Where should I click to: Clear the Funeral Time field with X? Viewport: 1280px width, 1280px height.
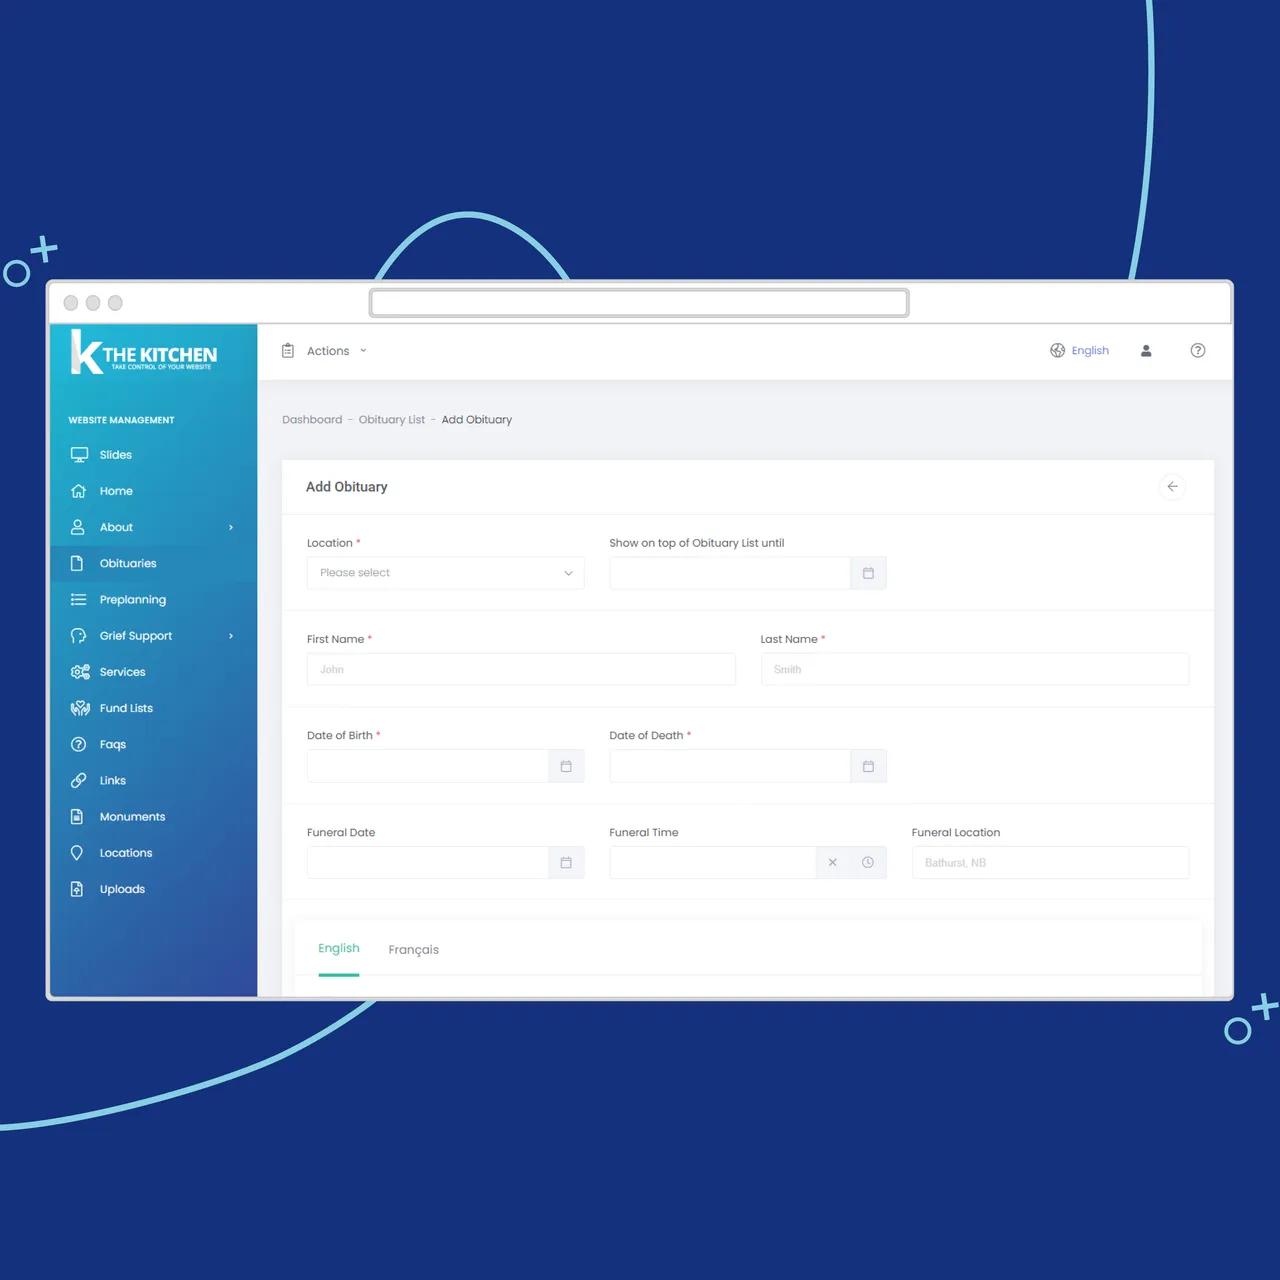(x=832, y=863)
